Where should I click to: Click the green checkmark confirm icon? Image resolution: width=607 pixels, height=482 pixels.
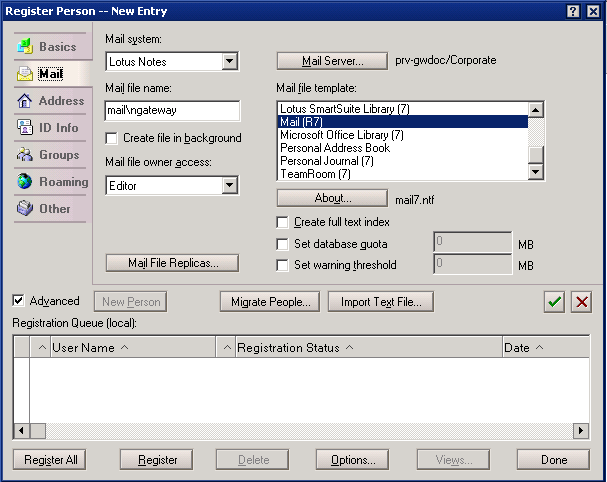[x=554, y=302]
